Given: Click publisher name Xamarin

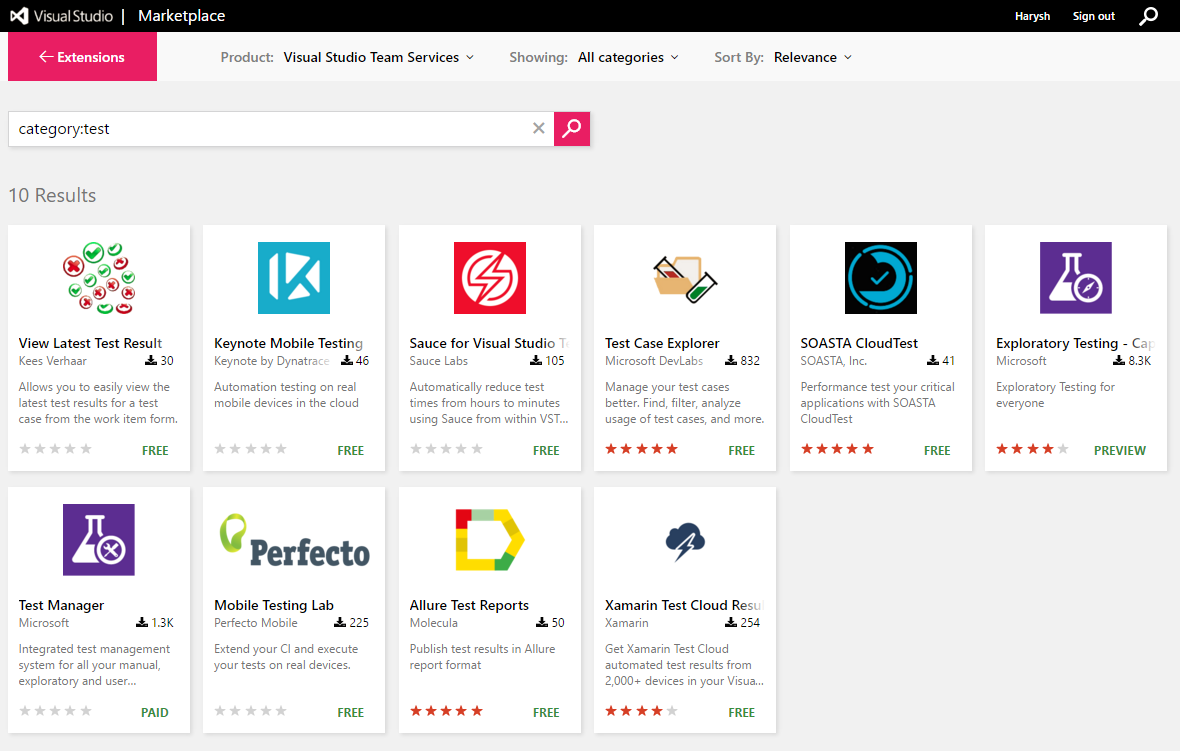Looking at the screenshot, I should 627,622.
